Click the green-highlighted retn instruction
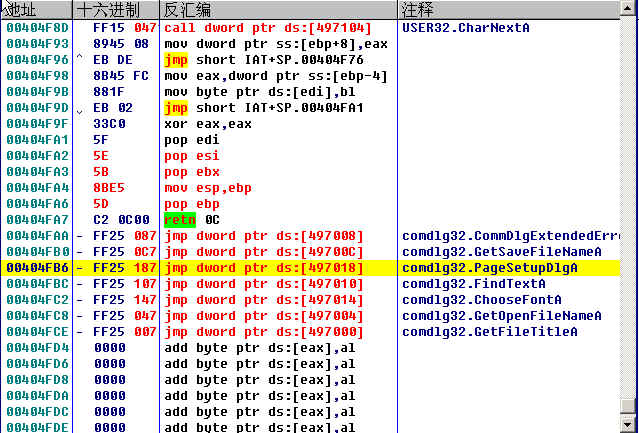The image size is (639, 433). 180,220
